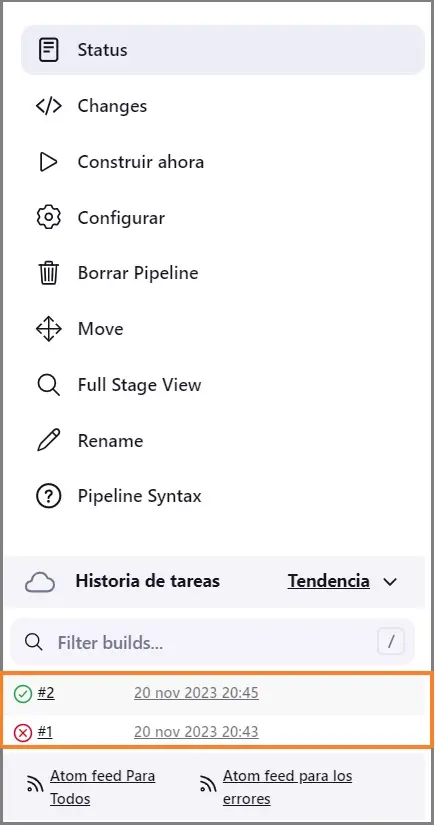Click the green success icon of build #2

pos(23,694)
